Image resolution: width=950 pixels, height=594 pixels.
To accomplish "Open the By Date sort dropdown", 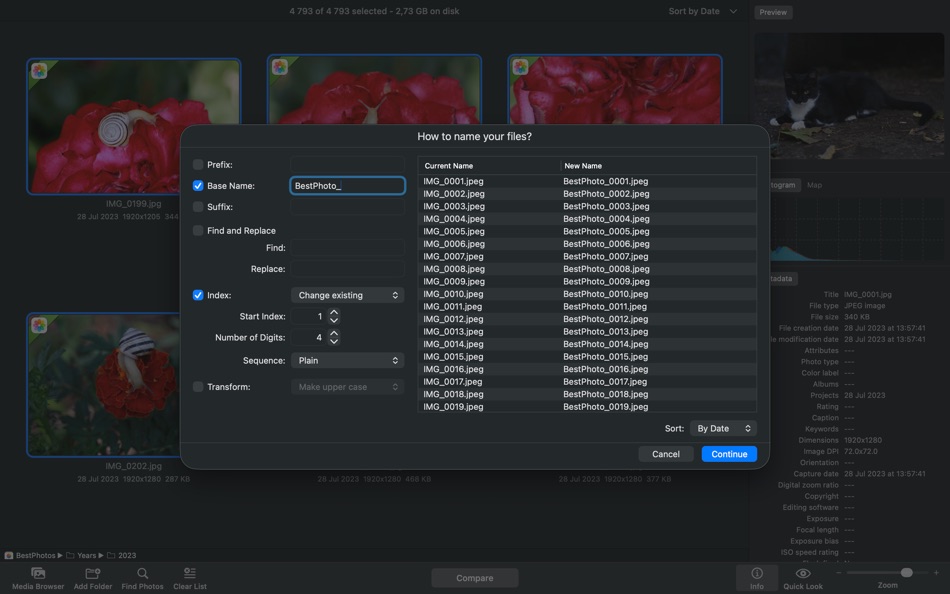I will click(x=722, y=427).
